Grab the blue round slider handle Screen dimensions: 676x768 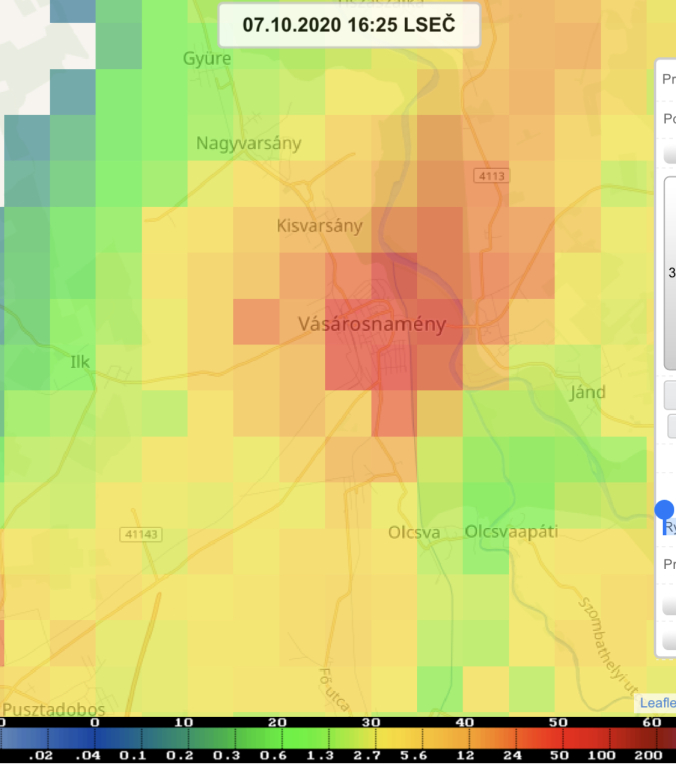pyautogui.click(x=665, y=510)
